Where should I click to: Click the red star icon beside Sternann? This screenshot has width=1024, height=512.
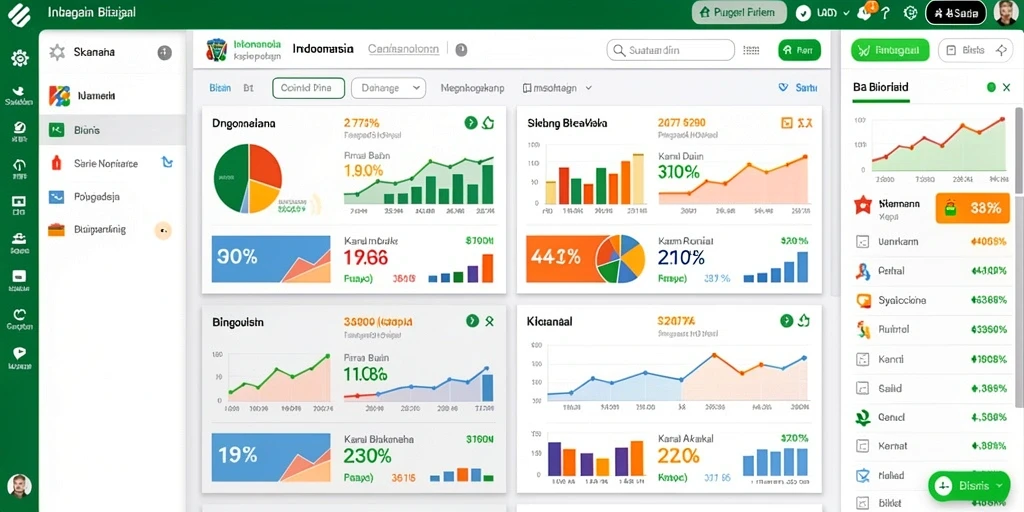click(863, 206)
